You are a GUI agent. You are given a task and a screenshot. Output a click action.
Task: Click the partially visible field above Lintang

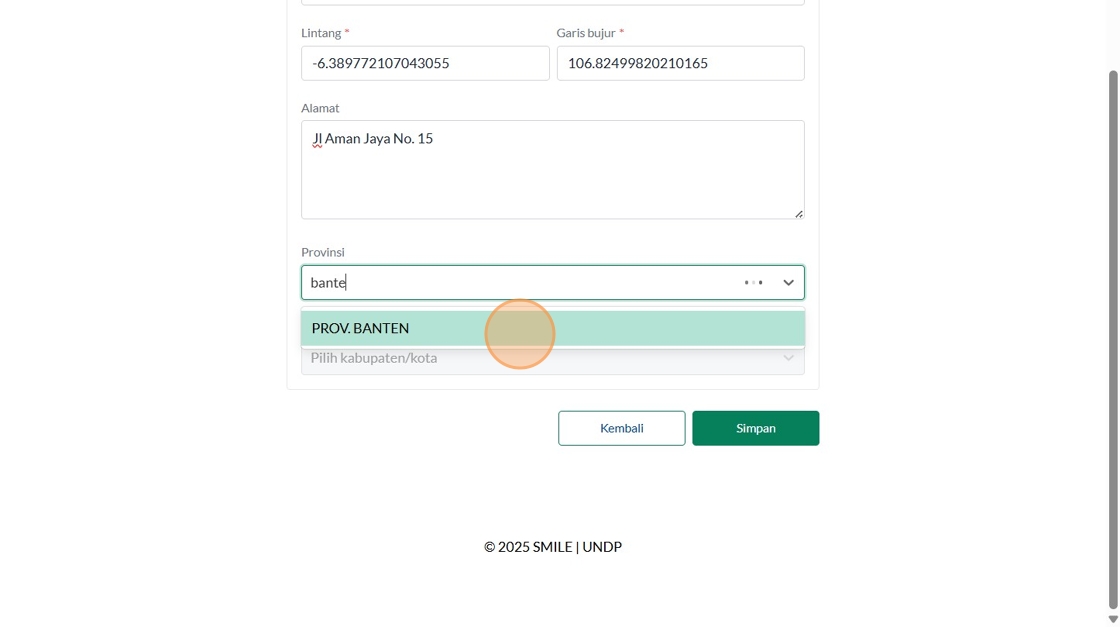click(552, 2)
